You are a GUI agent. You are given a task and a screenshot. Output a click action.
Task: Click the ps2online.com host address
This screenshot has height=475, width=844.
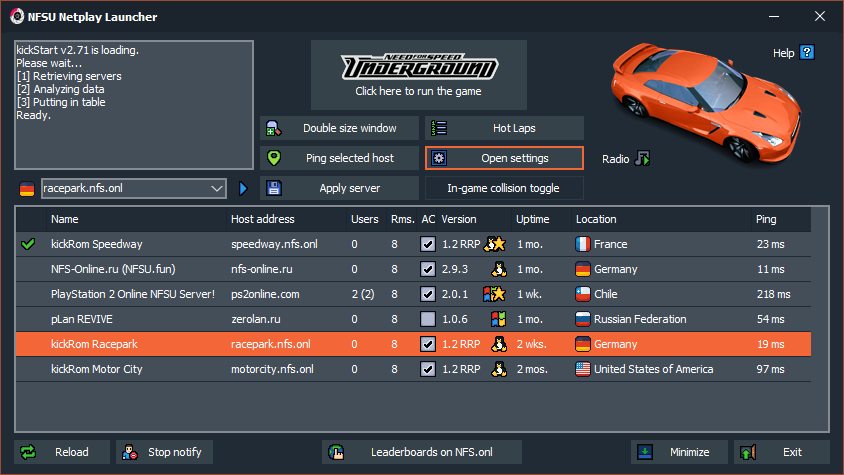click(x=265, y=294)
